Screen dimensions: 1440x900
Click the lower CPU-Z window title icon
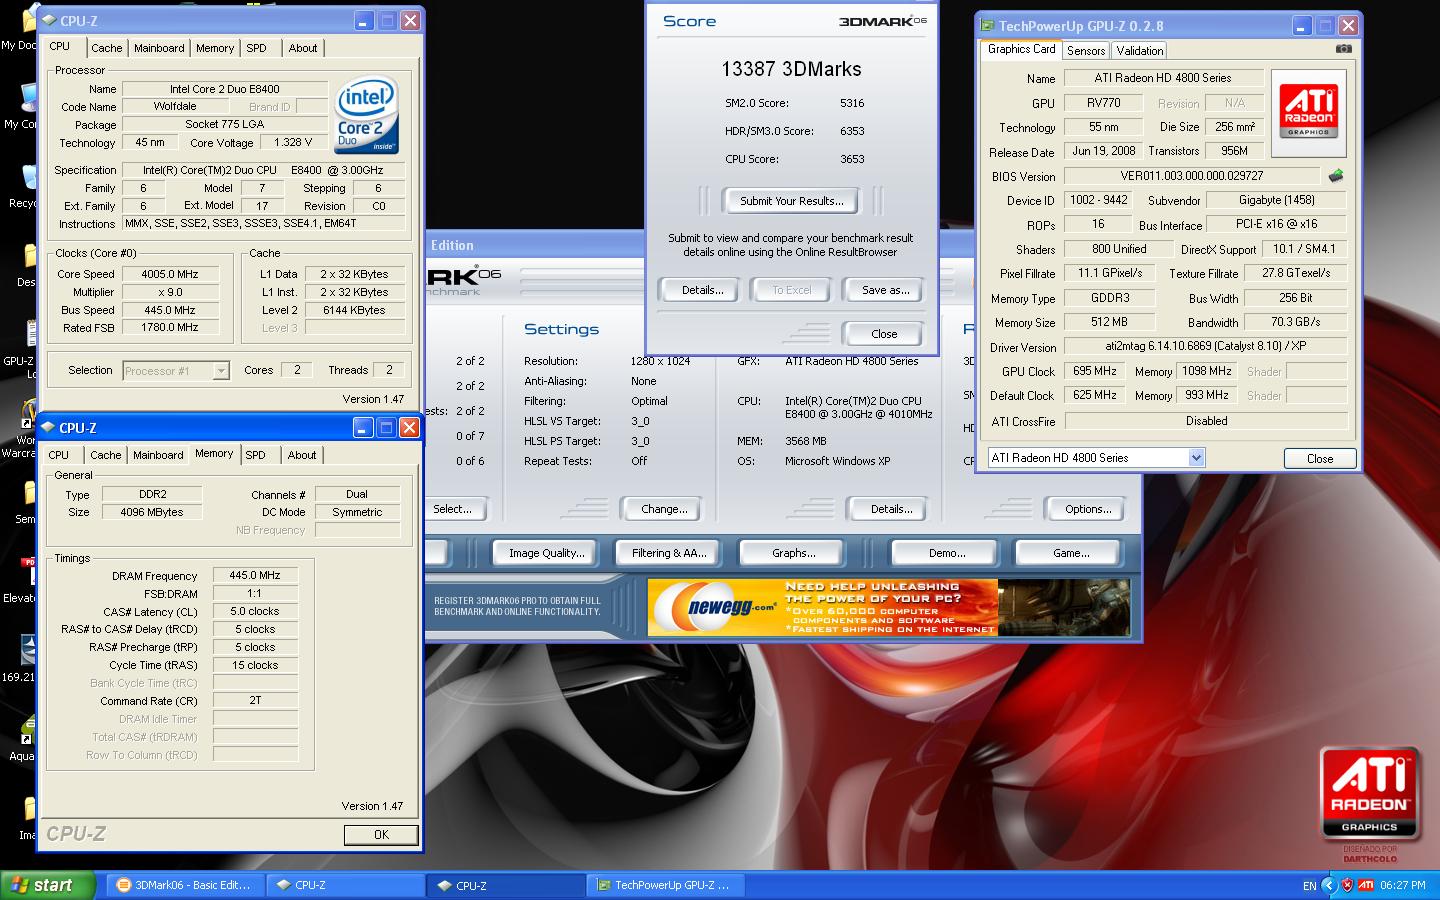(x=47, y=427)
